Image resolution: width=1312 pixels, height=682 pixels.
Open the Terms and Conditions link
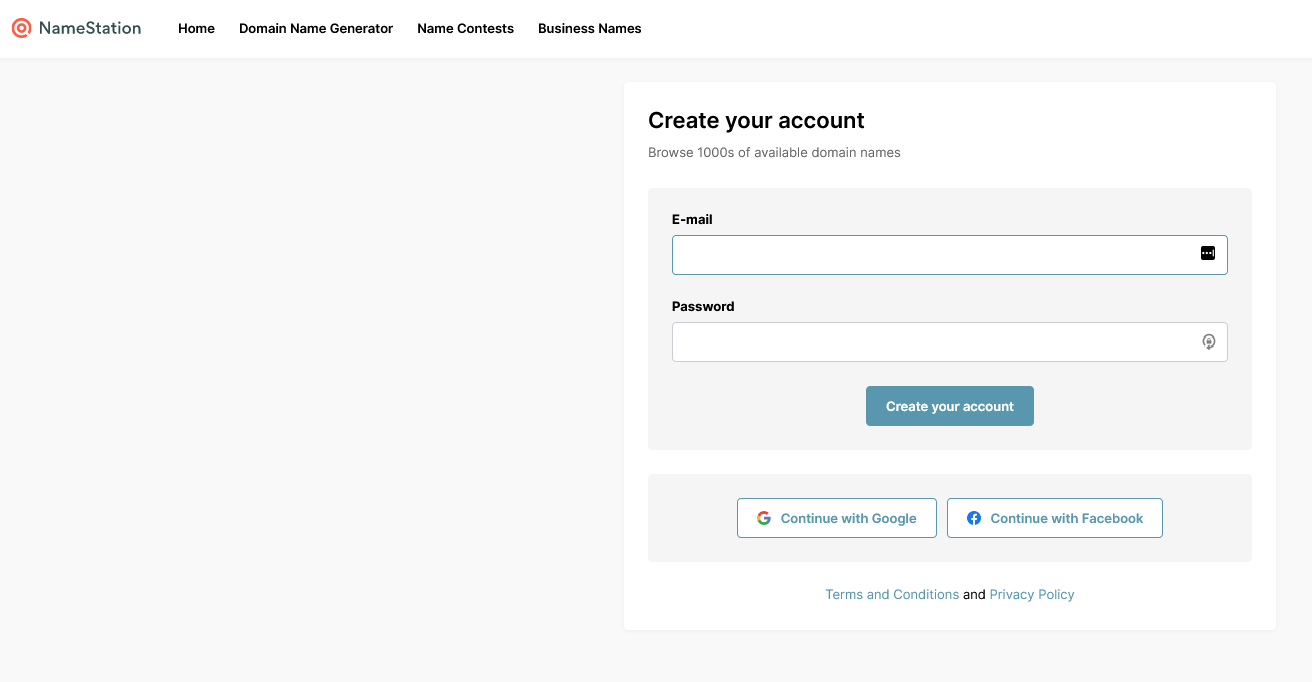[892, 594]
